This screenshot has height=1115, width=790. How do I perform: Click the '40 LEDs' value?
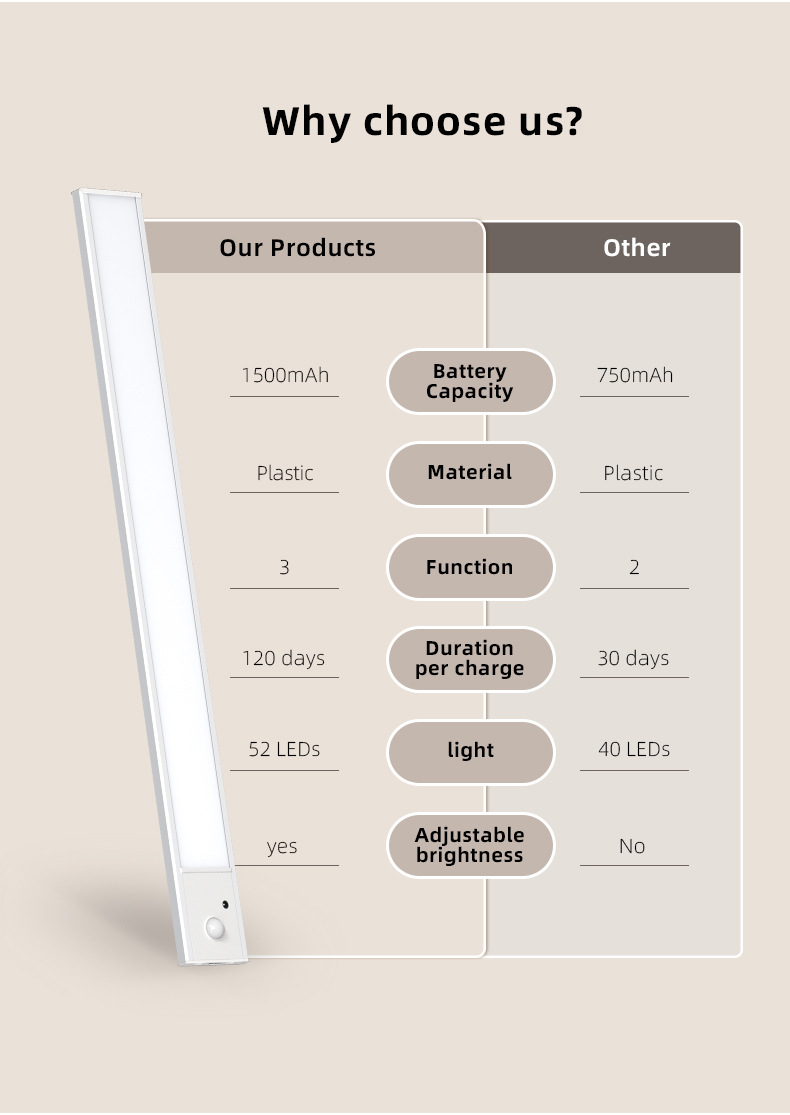coord(634,749)
